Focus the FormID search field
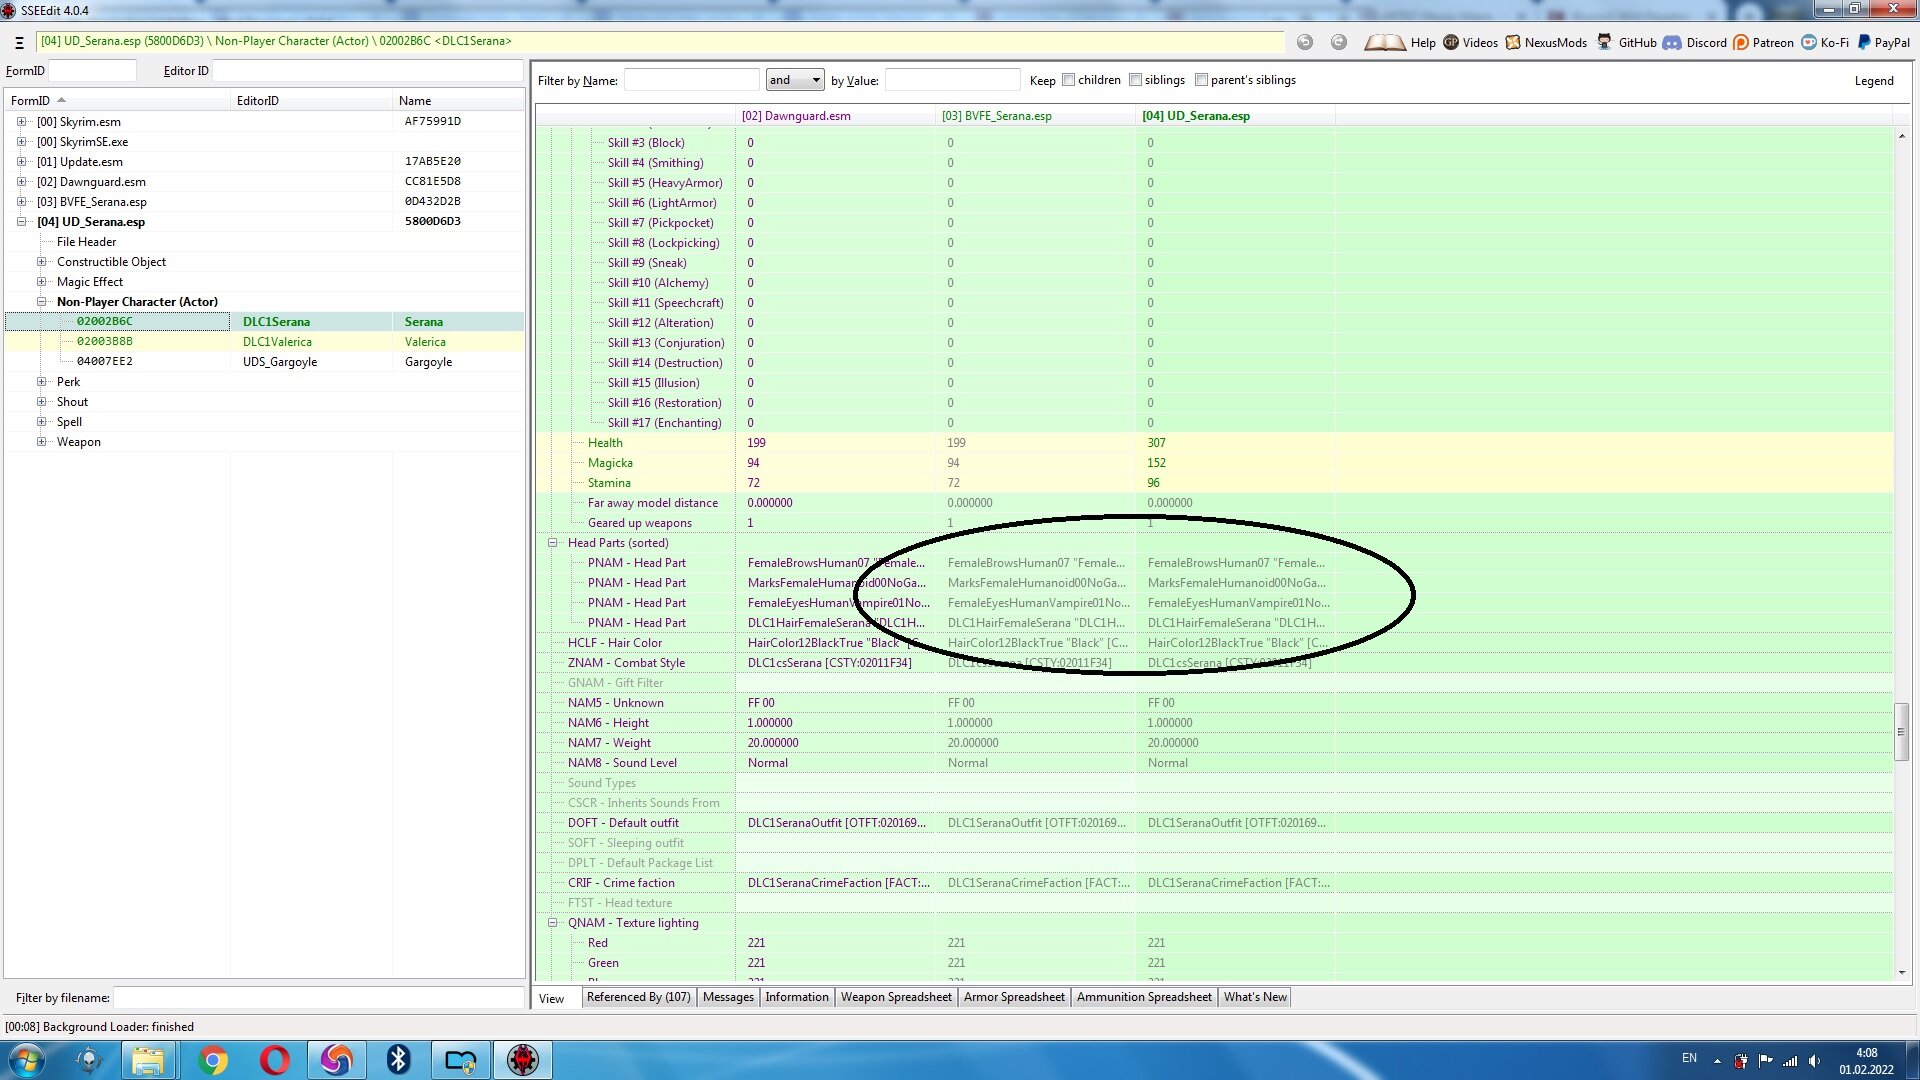The image size is (1920, 1080). click(x=92, y=71)
